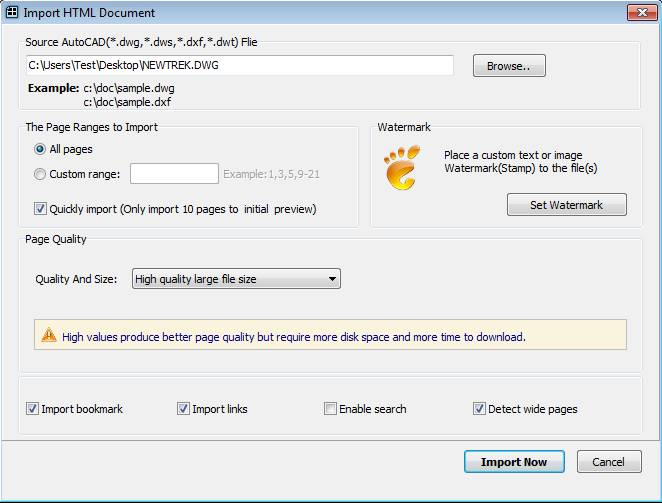The height and width of the screenshot is (503, 662).
Task: Click the Quality And Size label
Action: [77, 280]
